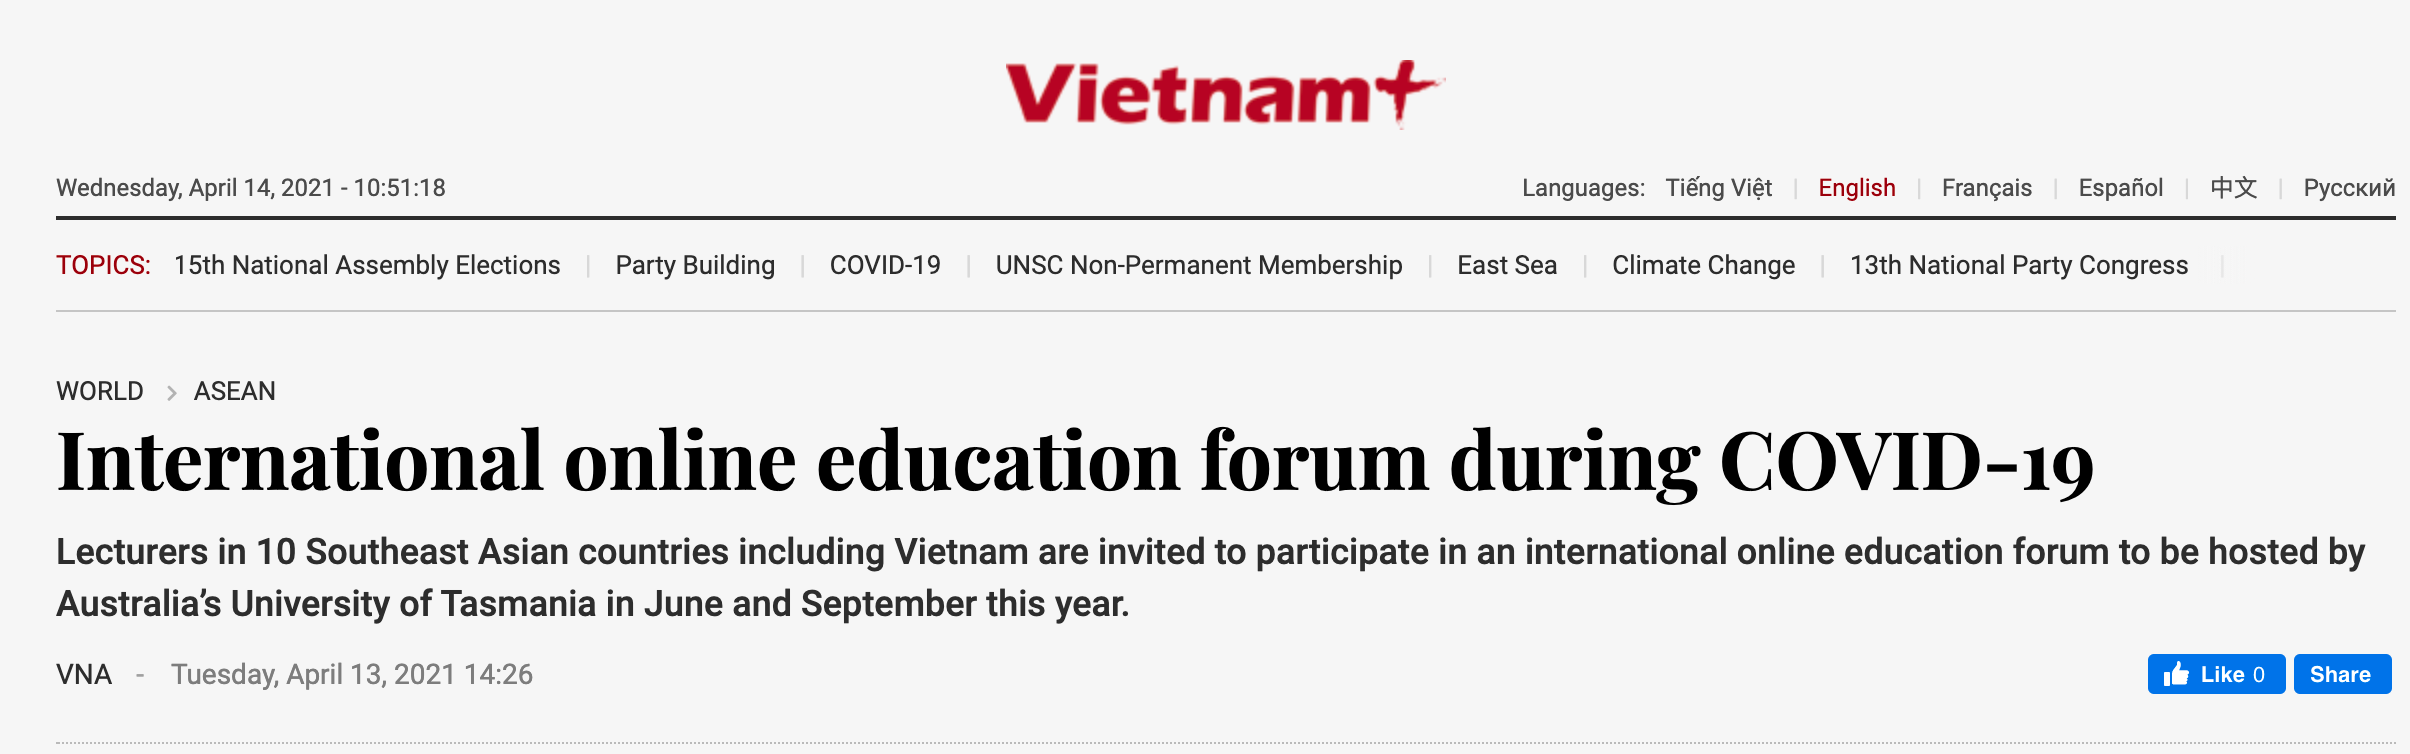
Task: Browse the Climate Change topic
Action: pyautogui.click(x=1703, y=265)
